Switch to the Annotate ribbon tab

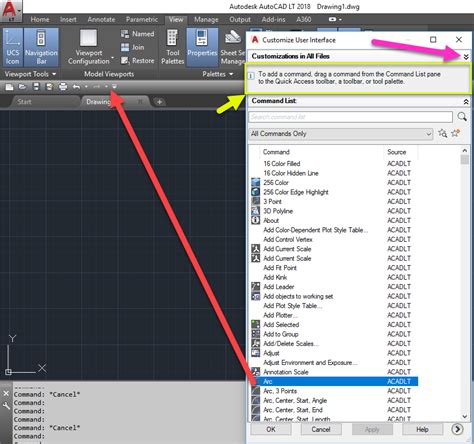point(101,19)
